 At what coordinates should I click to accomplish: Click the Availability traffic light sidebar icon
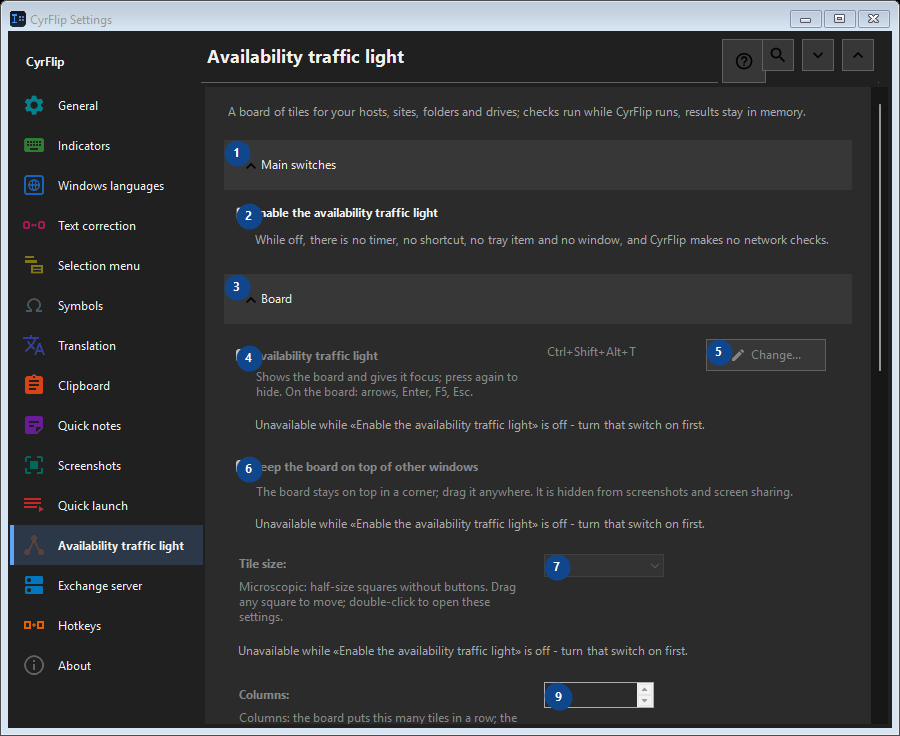point(34,545)
